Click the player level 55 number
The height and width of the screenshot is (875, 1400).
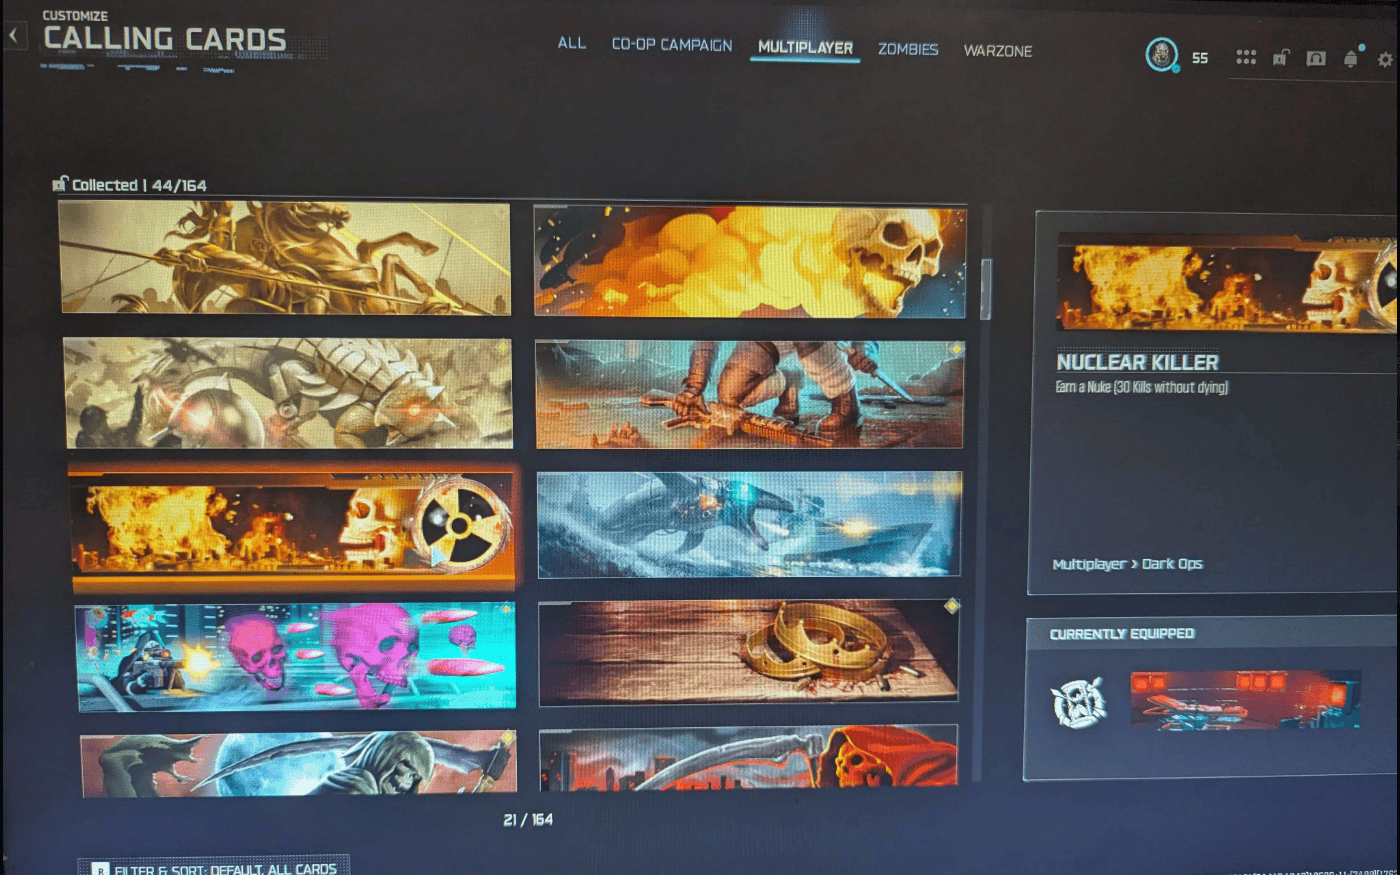(1200, 58)
